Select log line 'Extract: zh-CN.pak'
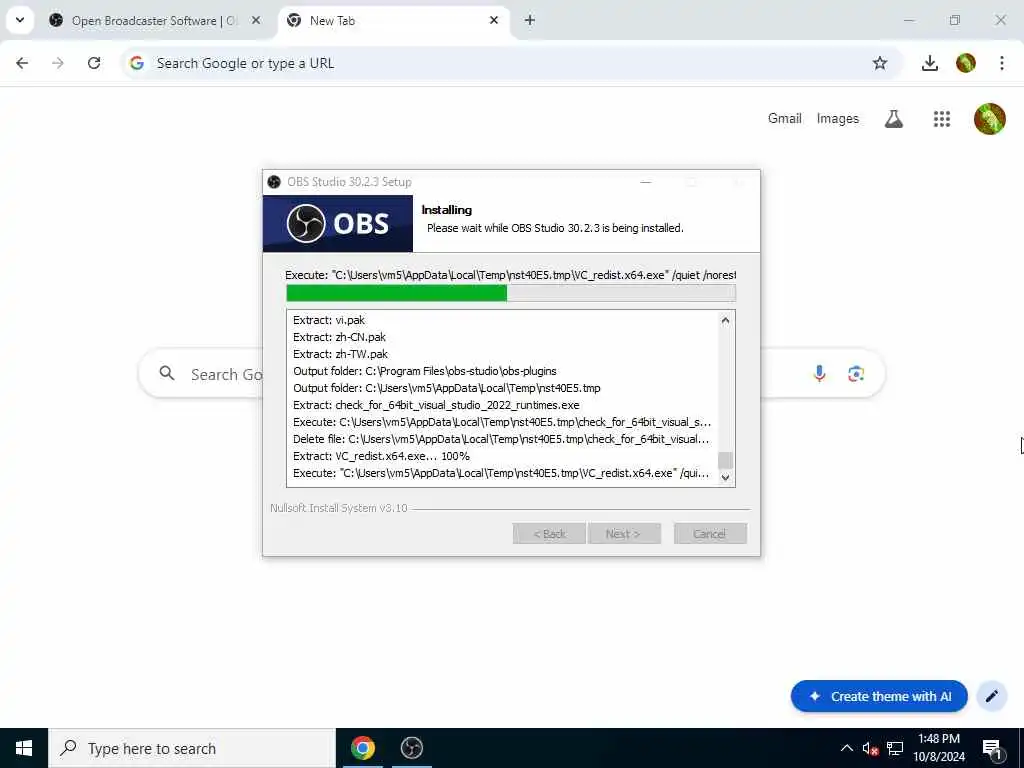Viewport: 1024px width, 768px height. coord(340,337)
